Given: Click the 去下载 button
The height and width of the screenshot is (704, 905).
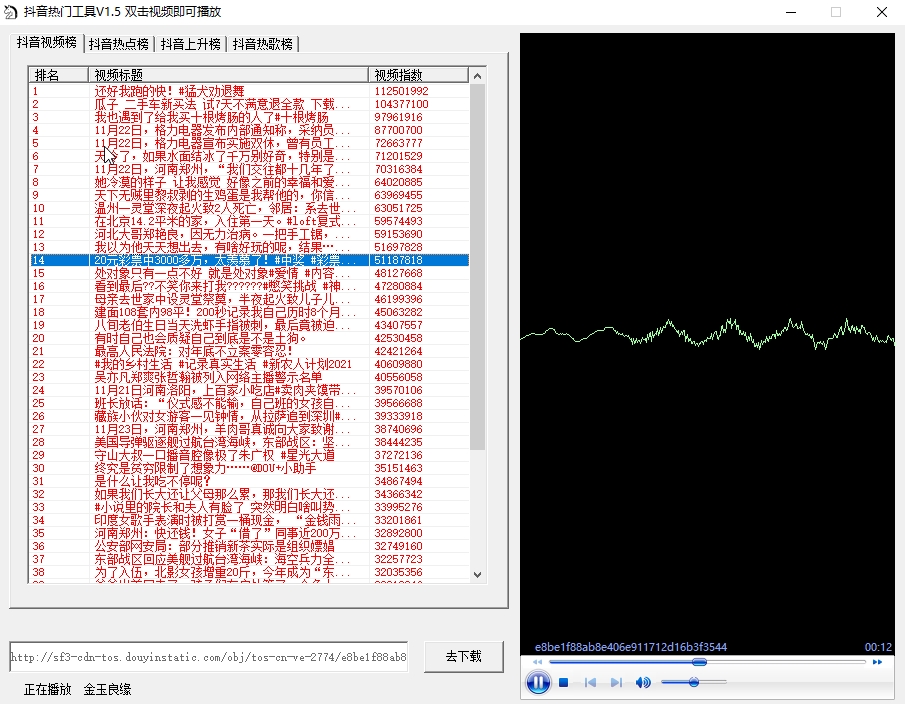Looking at the screenshot, I should pyautogui.click(x=463, y=657).
